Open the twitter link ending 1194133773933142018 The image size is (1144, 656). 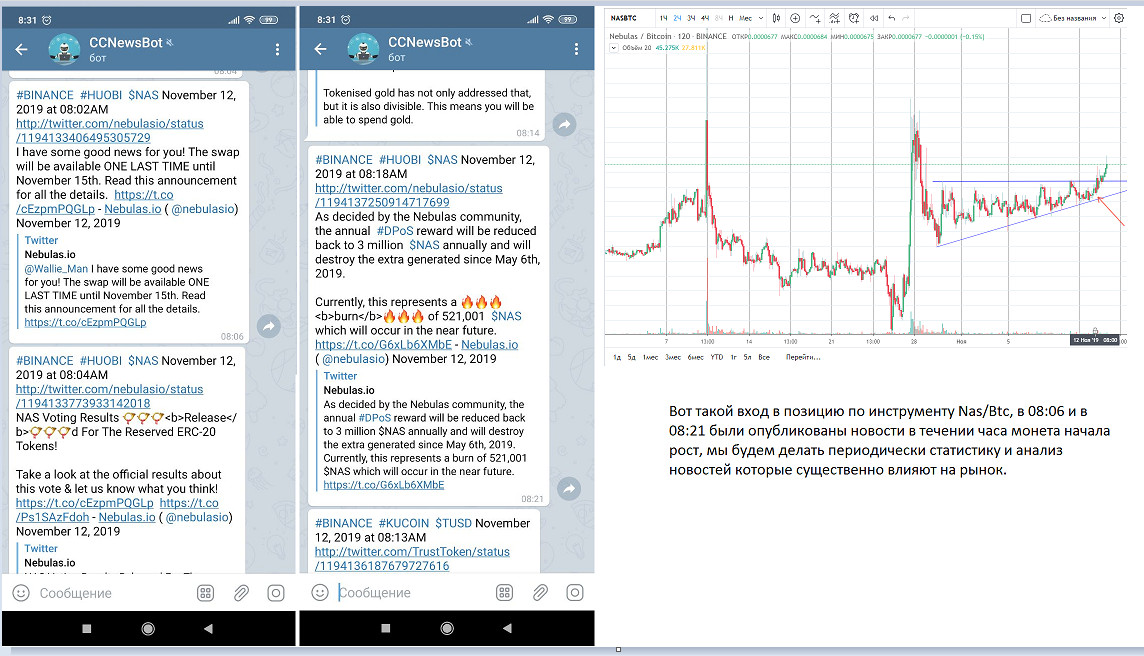(109, 396)
